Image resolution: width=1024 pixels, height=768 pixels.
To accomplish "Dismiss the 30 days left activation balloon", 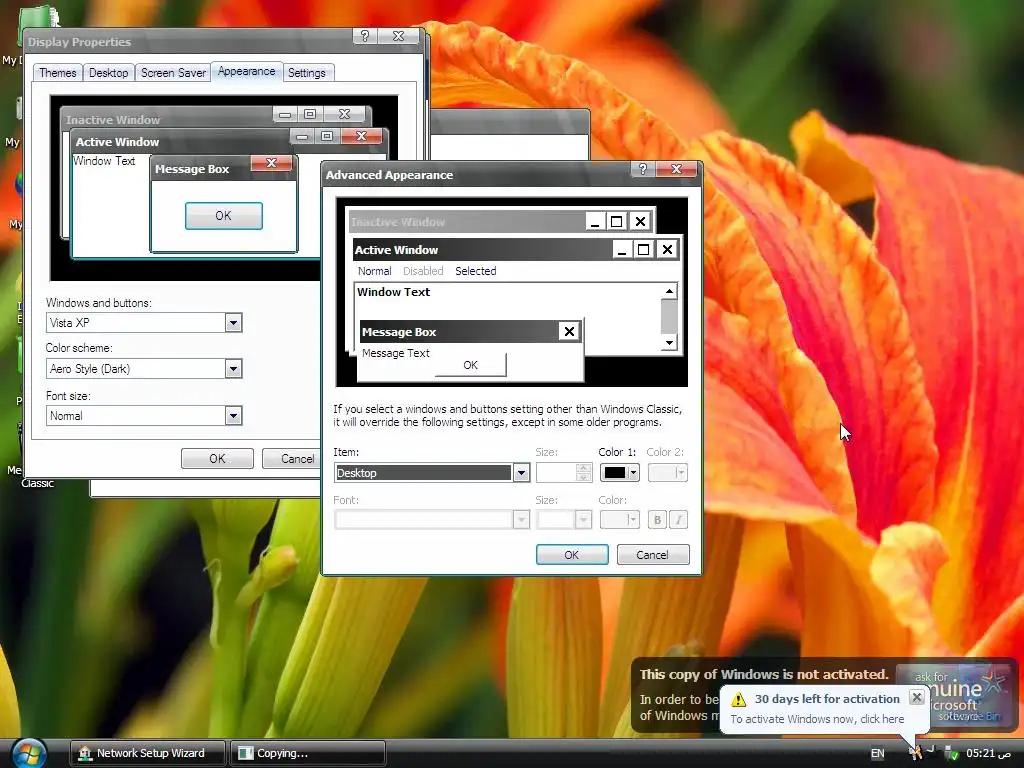I will [917, 697].
